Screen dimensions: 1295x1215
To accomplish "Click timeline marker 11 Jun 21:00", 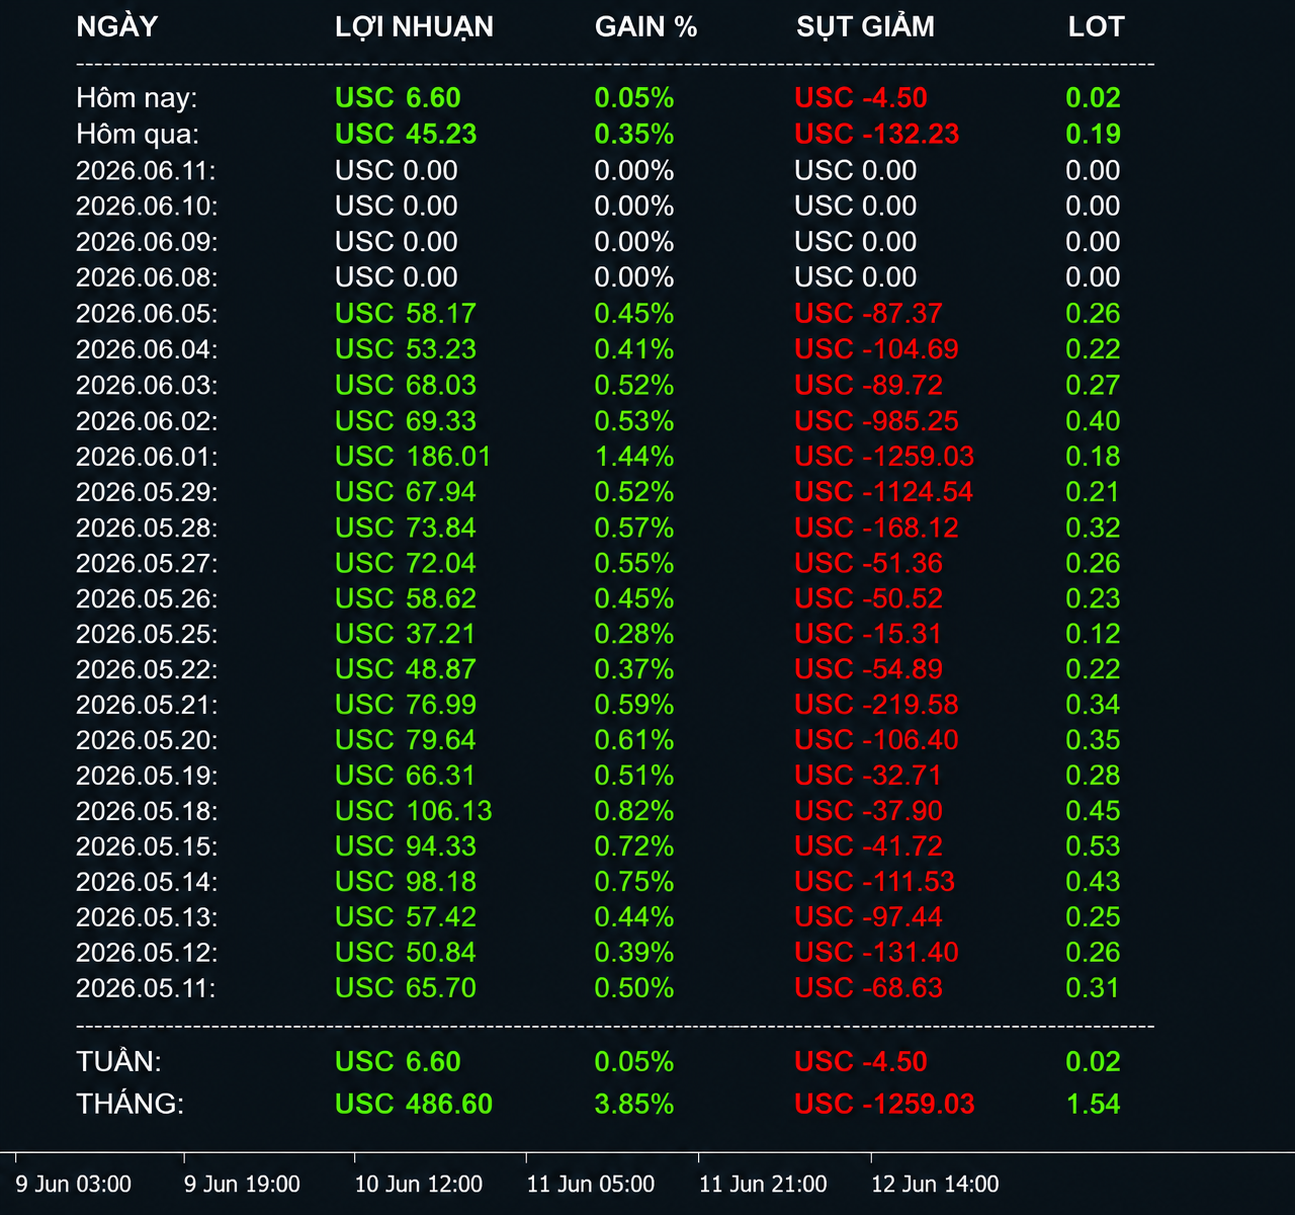I will tap(763, 1184).
